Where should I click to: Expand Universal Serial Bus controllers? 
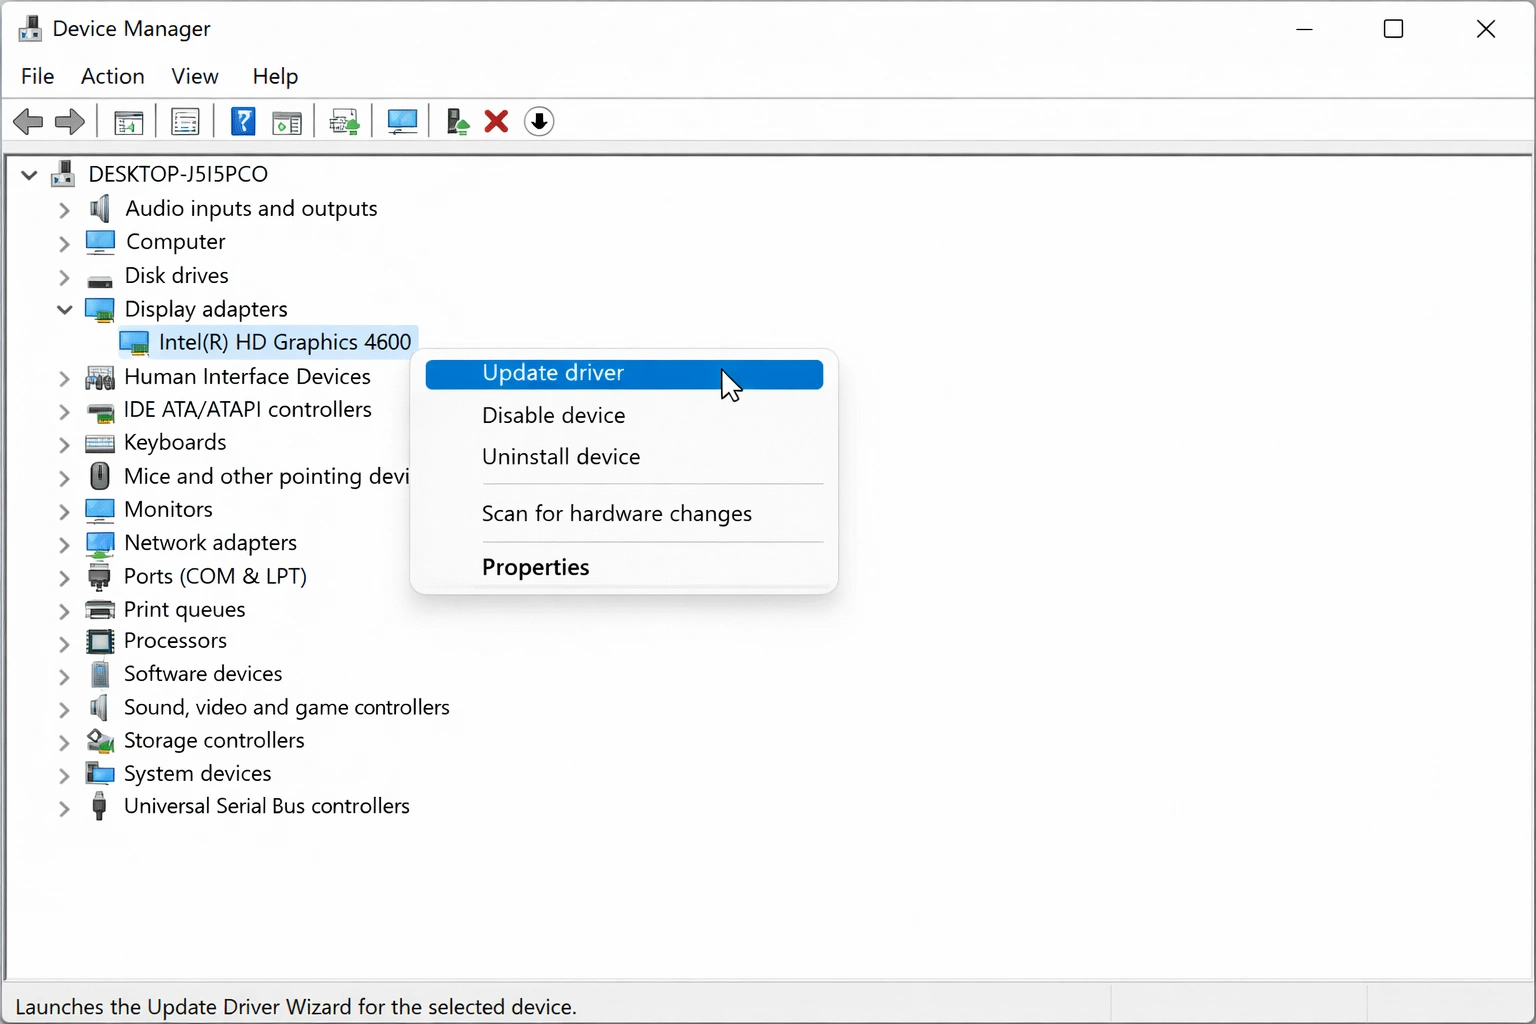tap(65, 808)
